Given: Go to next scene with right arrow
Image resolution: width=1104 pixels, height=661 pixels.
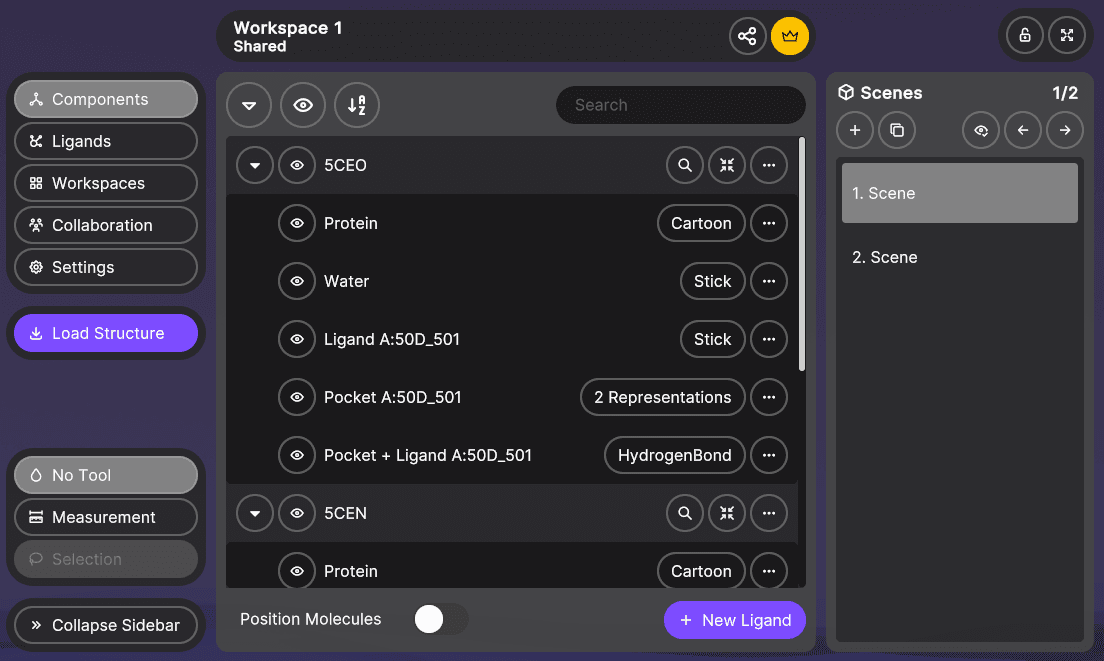Looking at the screenshot, I should click(x=1065, y=131).
